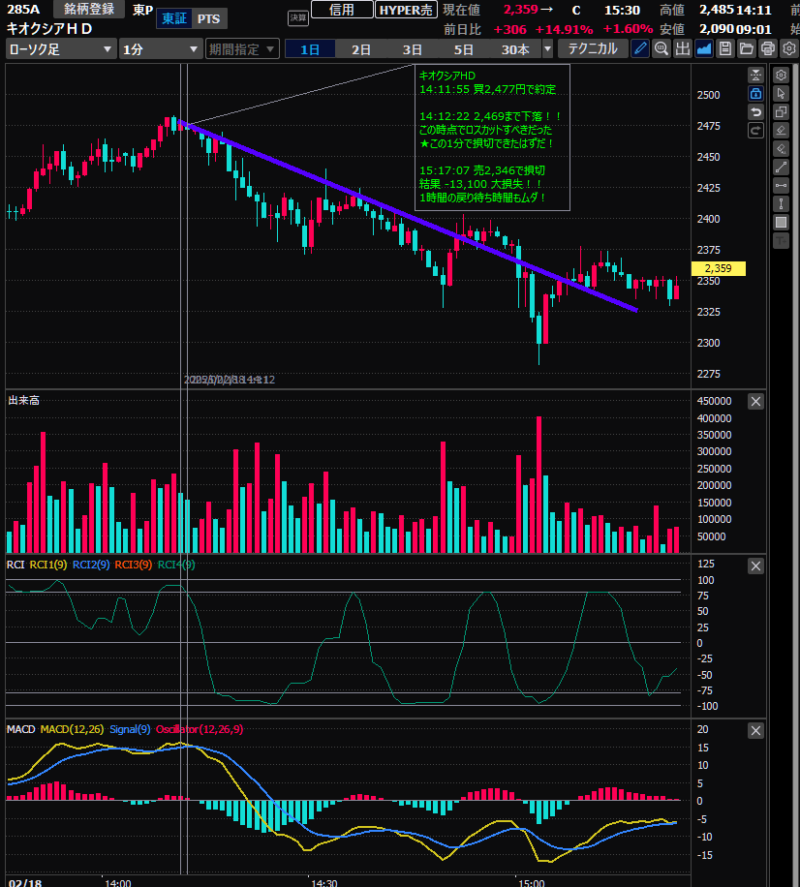Toggle the pencil drawing mode icon

[x=641, y=49]
